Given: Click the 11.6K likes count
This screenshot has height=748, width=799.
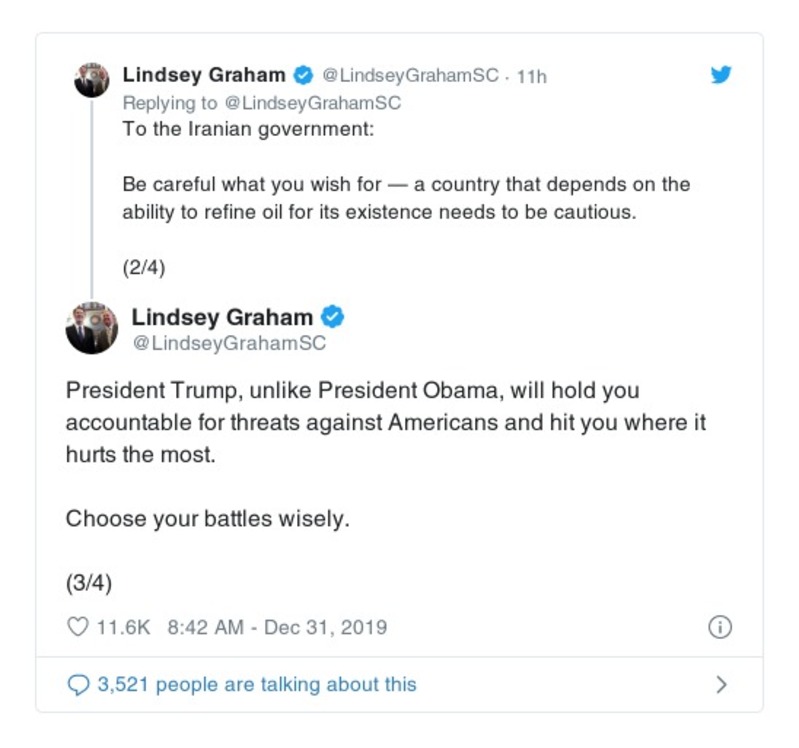Looking at the screenshot, I should coord(122,628).
